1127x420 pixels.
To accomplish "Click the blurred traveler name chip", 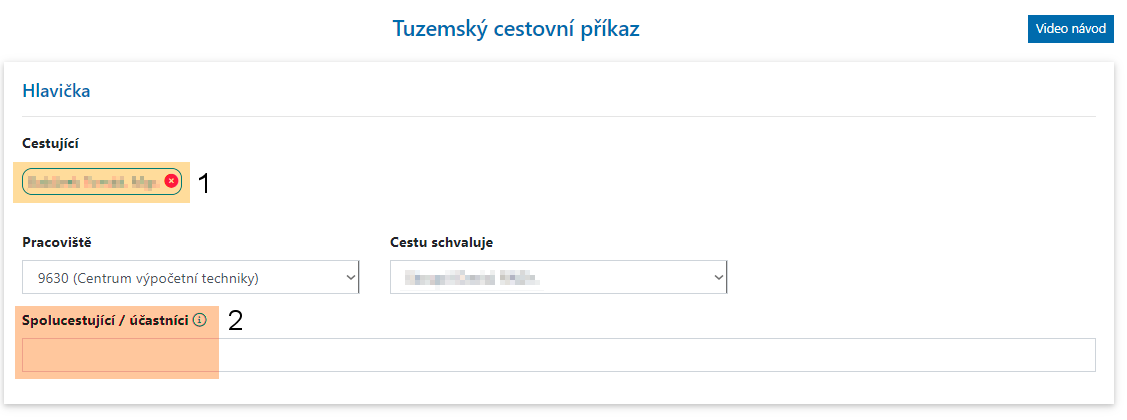I will pos(92,181).
